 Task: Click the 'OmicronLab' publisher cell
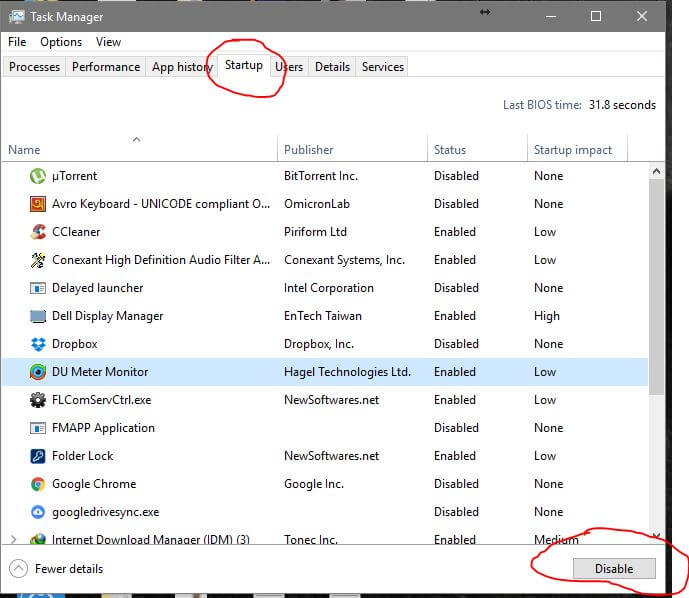point(317,204)
